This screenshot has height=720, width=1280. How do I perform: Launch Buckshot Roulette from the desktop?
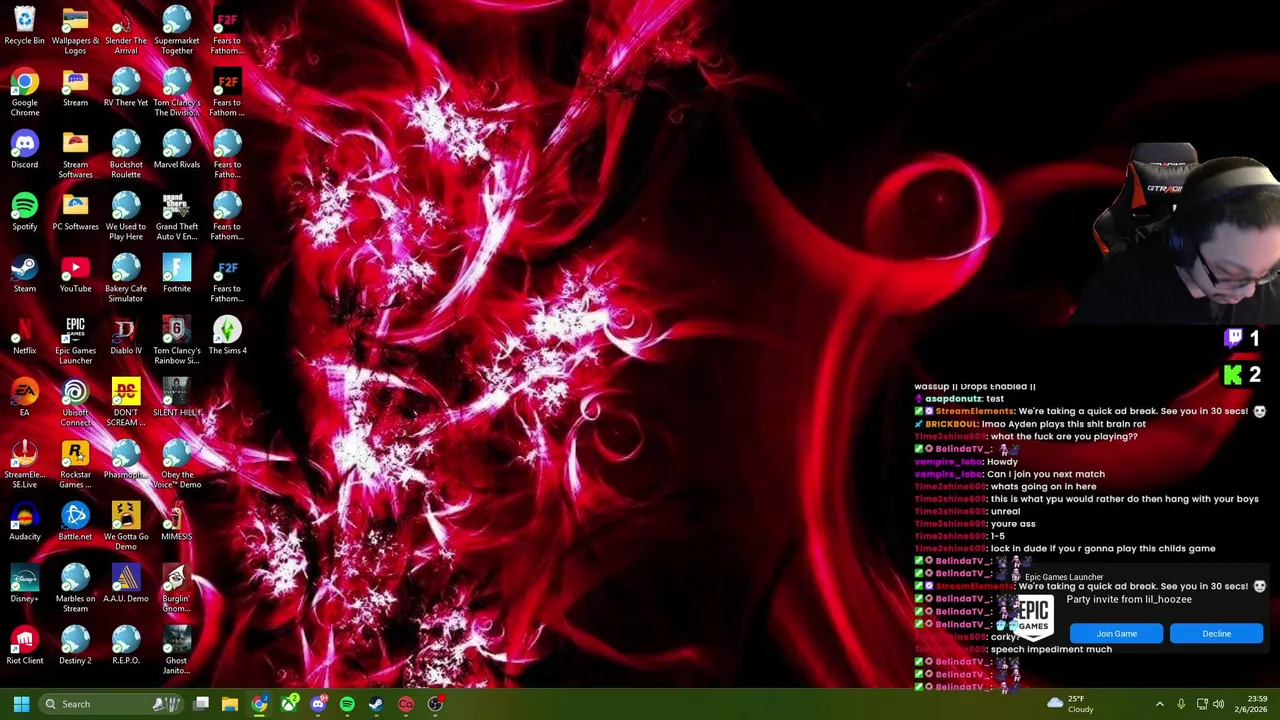(x=126, y=155)
